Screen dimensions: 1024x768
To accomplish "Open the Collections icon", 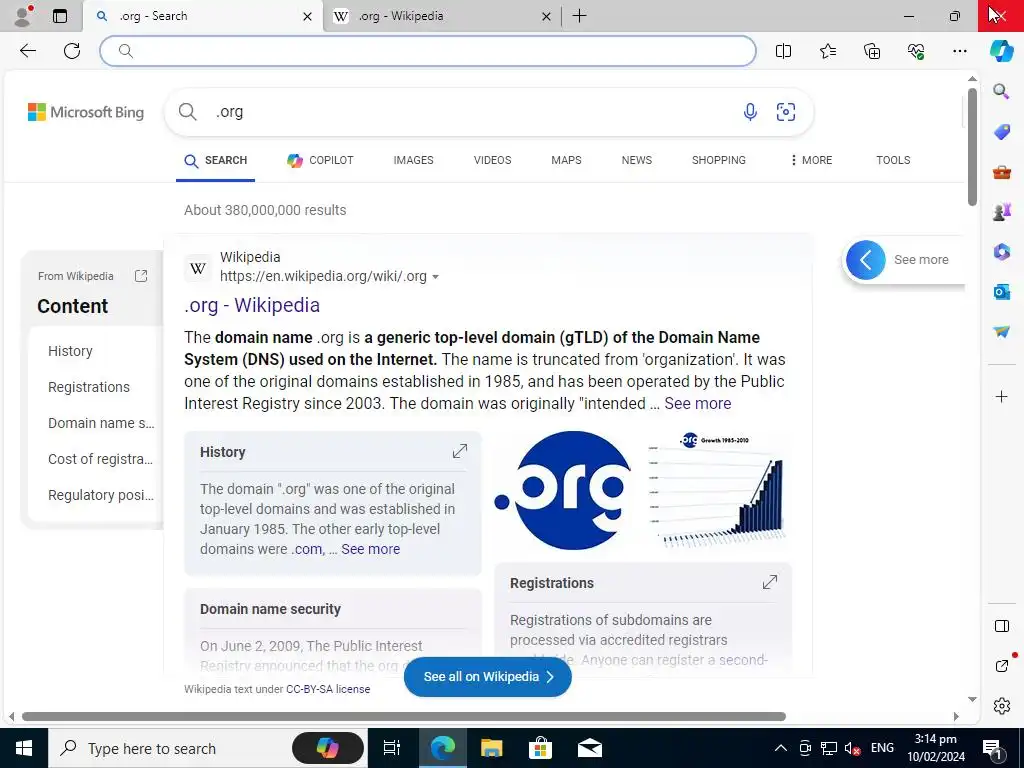I will tap(872, 51).
